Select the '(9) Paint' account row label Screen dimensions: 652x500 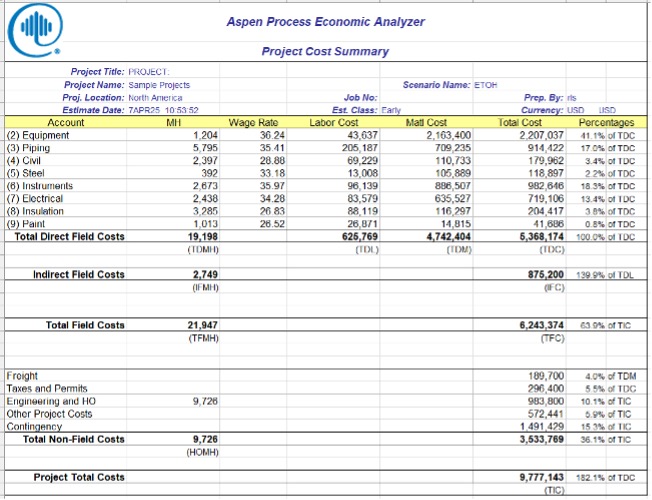click(x=25, y=224)
